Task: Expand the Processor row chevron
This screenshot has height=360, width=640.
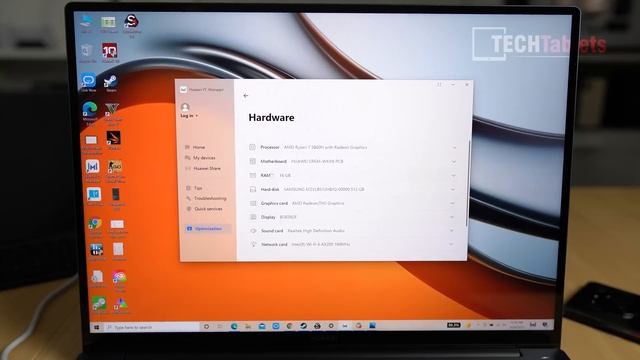Action: pyautogui.click(x=454, y=147)
